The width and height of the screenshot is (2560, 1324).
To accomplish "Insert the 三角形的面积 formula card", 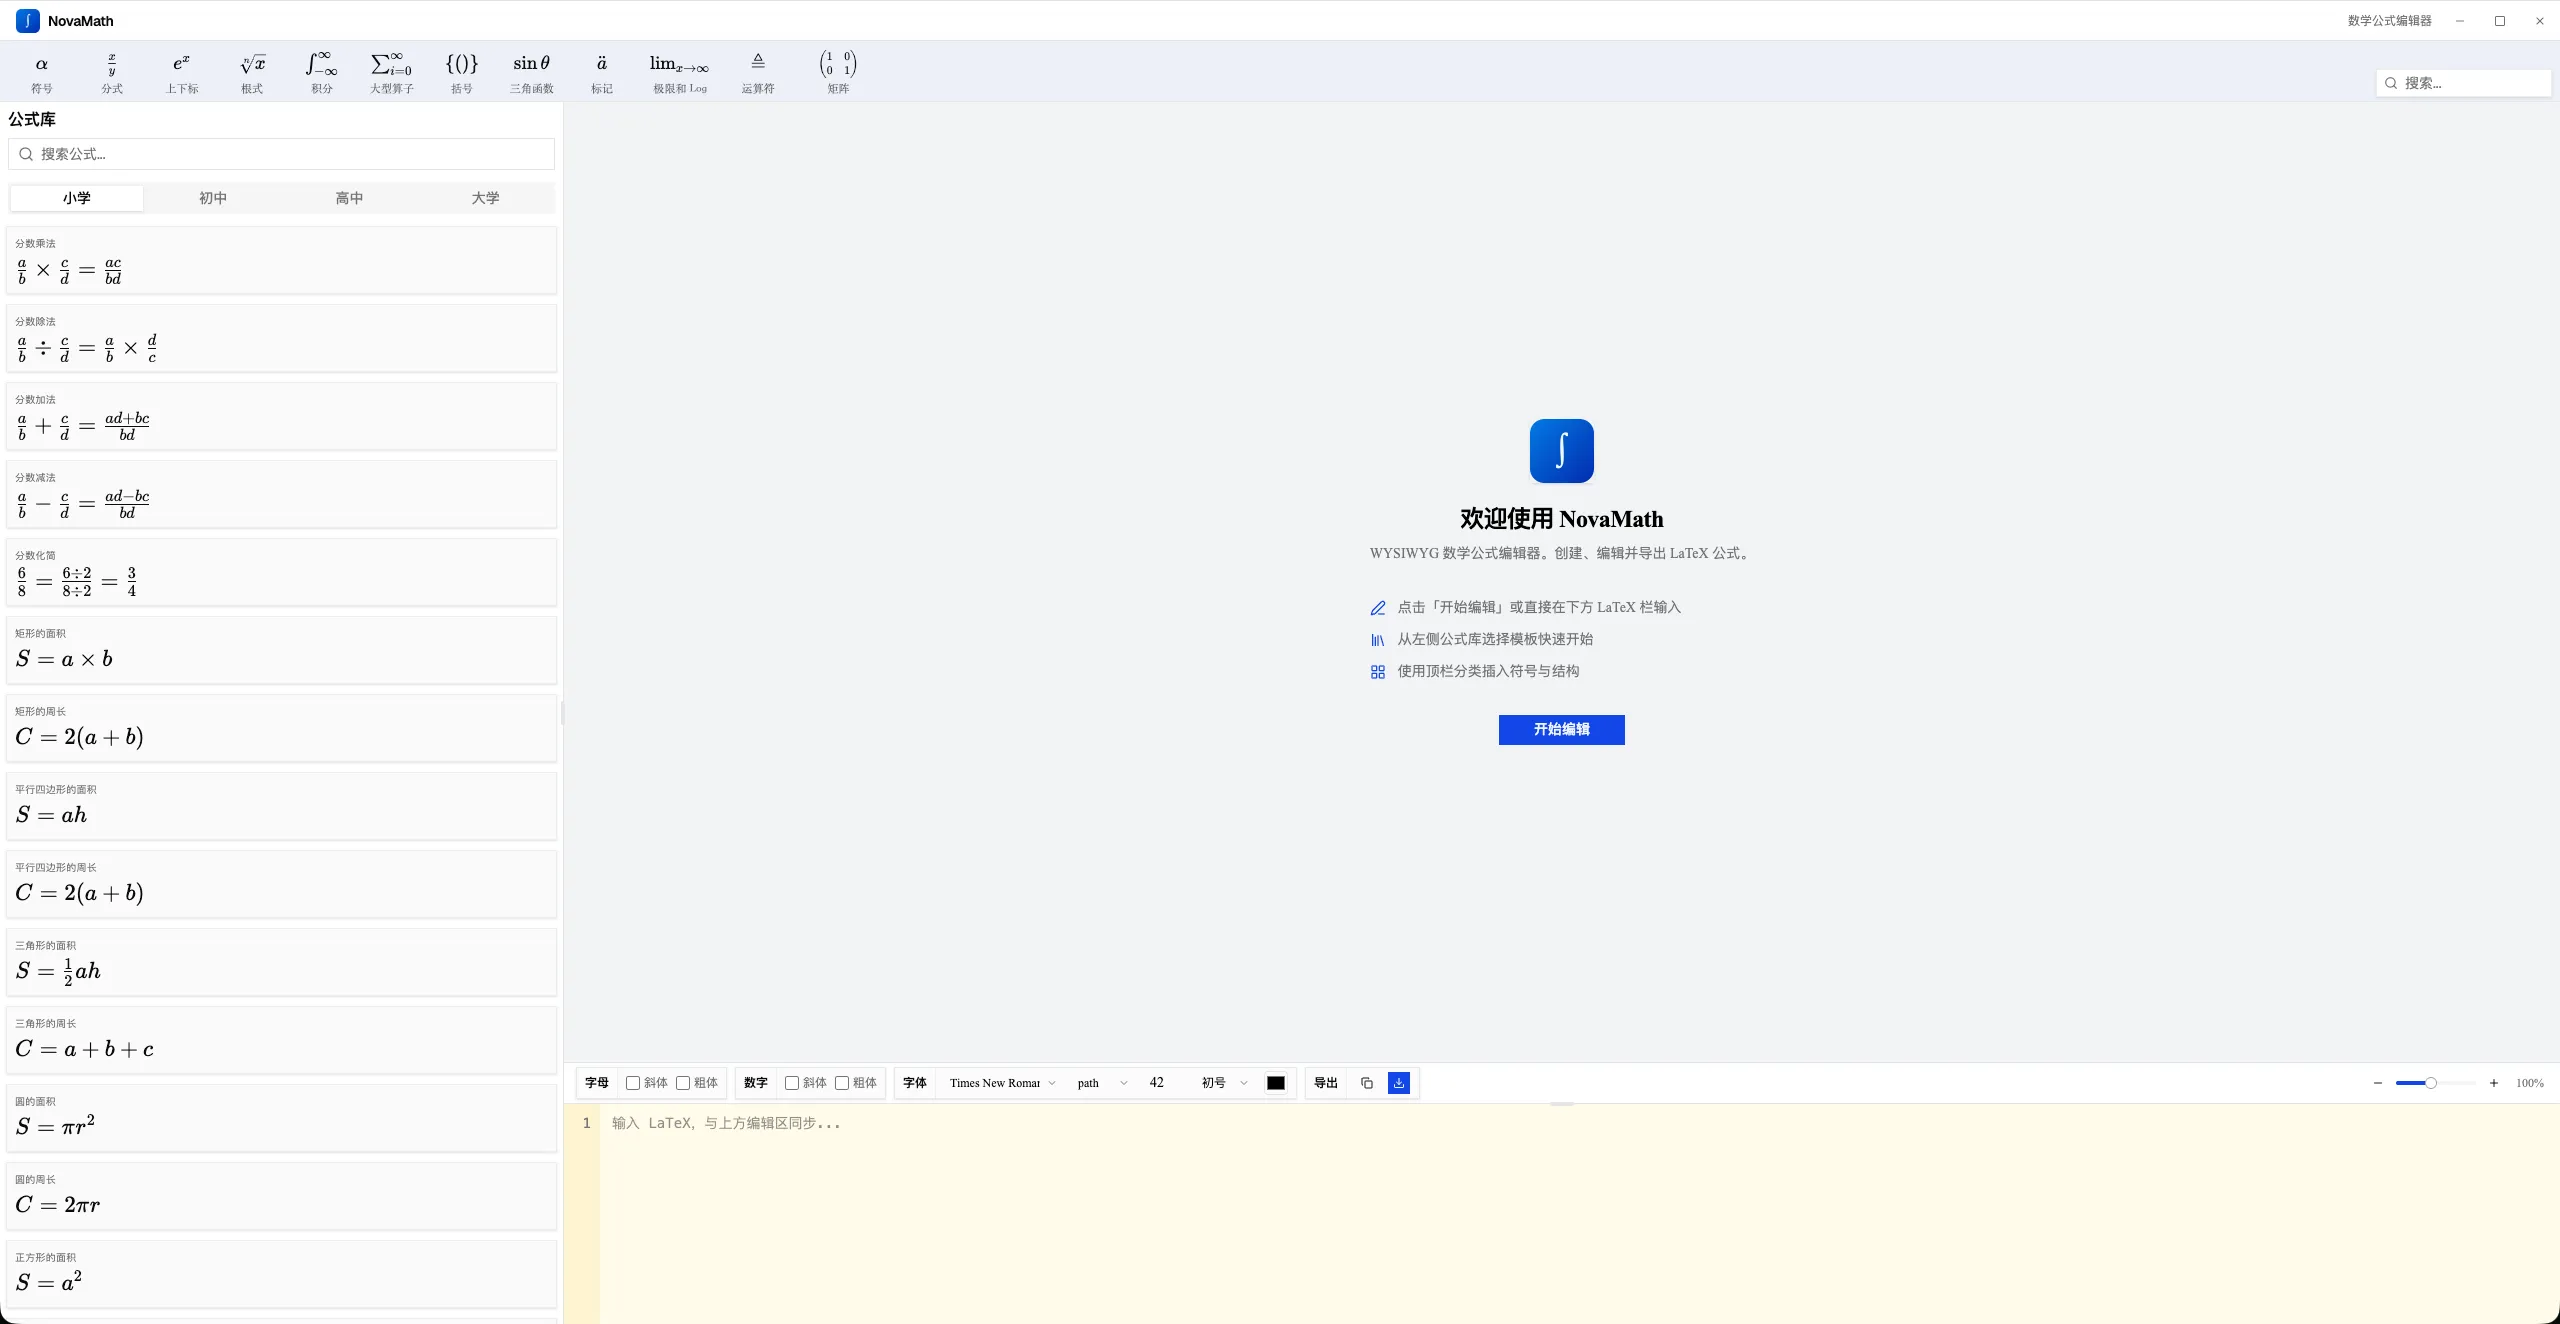I will coord(281,962).
